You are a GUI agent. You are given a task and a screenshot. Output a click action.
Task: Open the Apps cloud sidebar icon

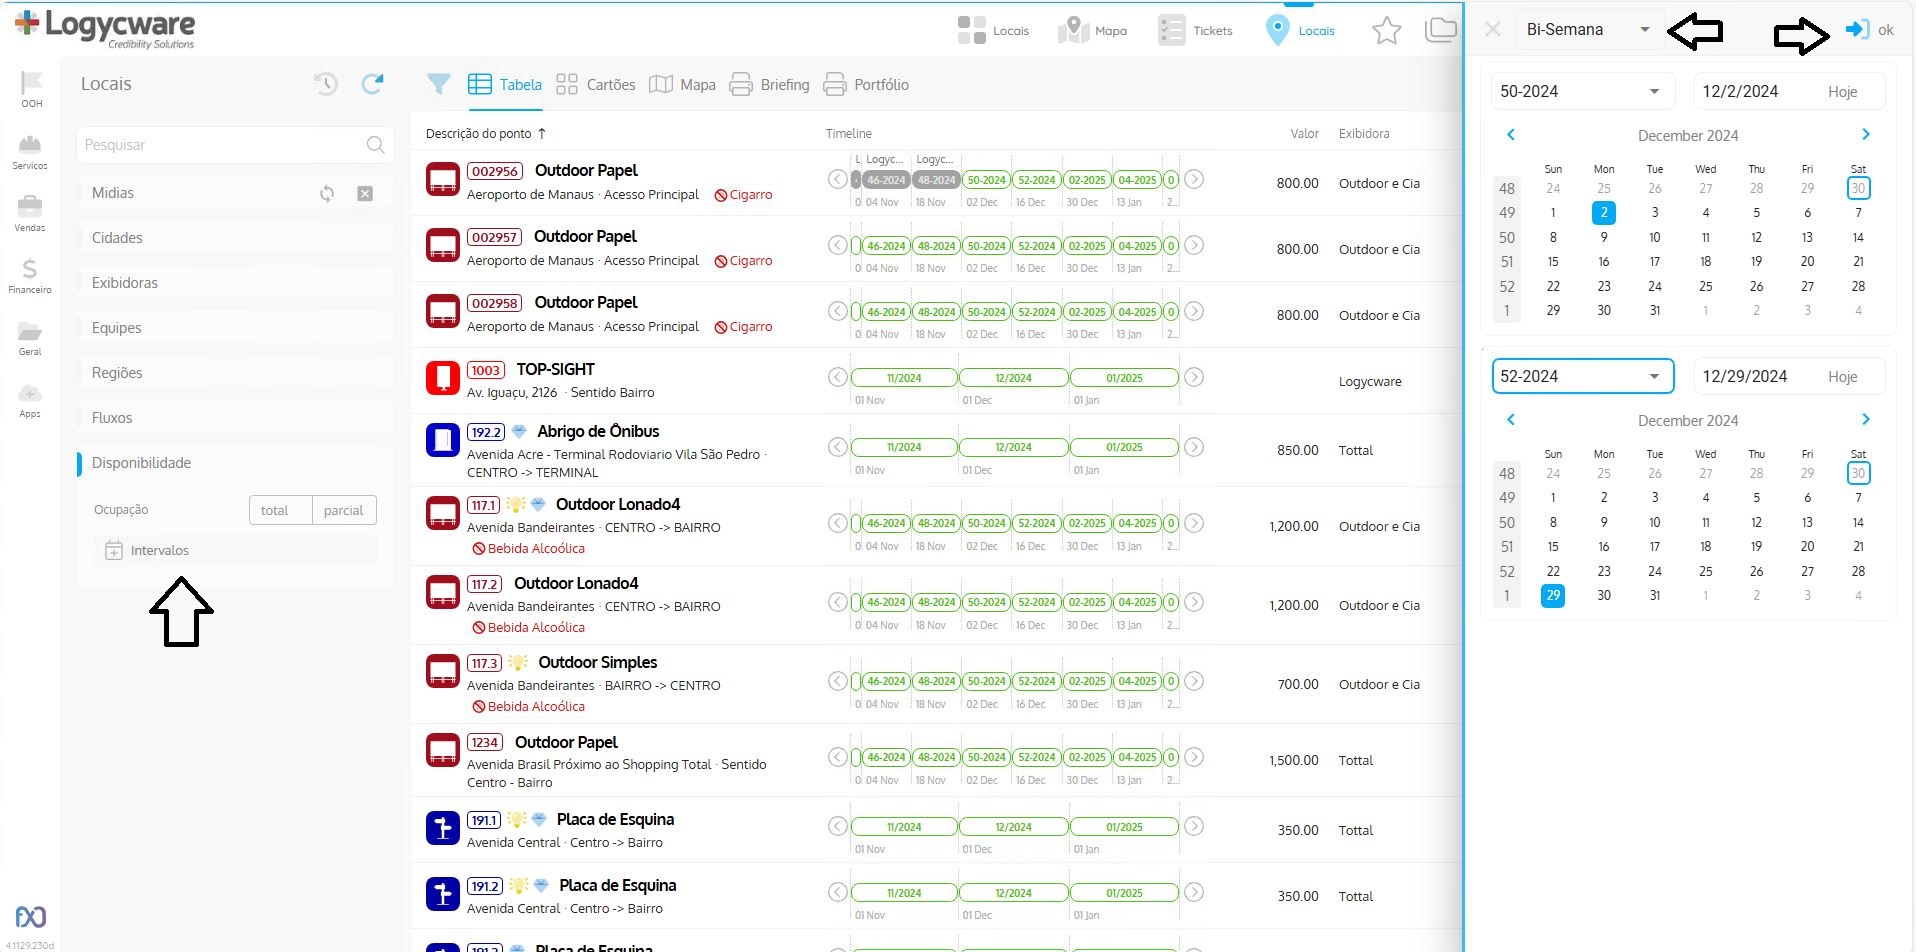point(30,393)
